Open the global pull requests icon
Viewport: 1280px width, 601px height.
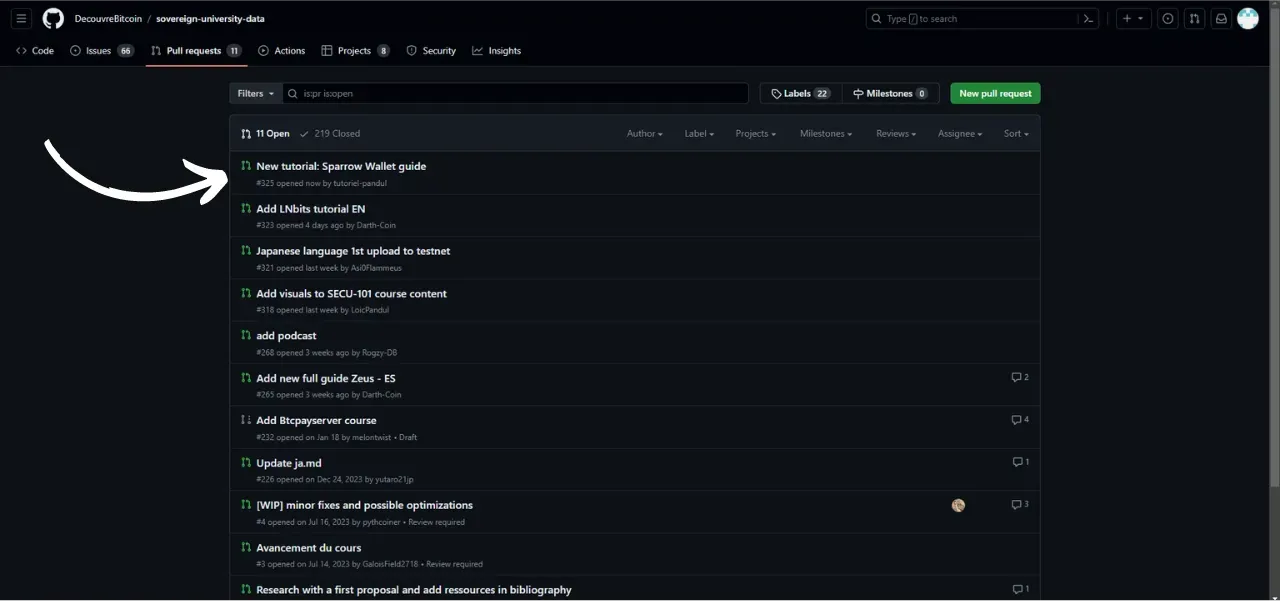pyautogui.click(x=1194, y=18)
